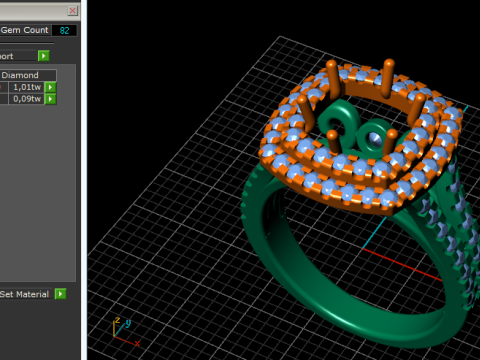Click the green arrow button beside the 'ort' field
This screenshot has height=360, width=480.
[x=44, y=56]
